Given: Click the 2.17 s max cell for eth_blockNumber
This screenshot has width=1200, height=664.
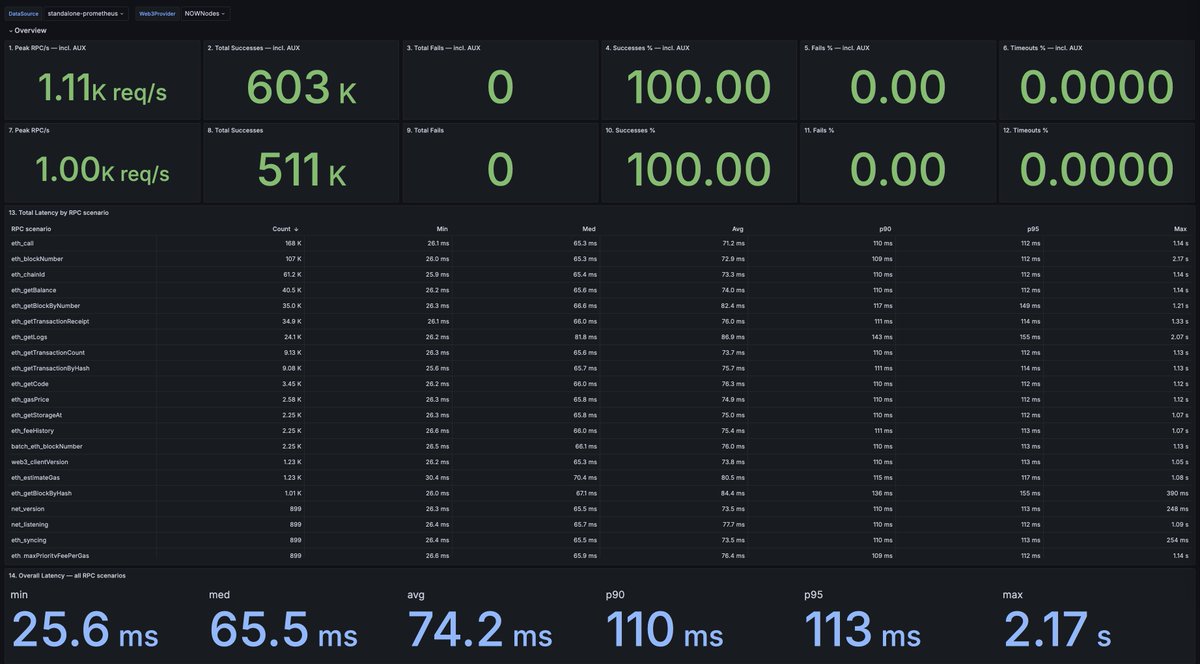Looking at the screenshot, I should 1179,259.
